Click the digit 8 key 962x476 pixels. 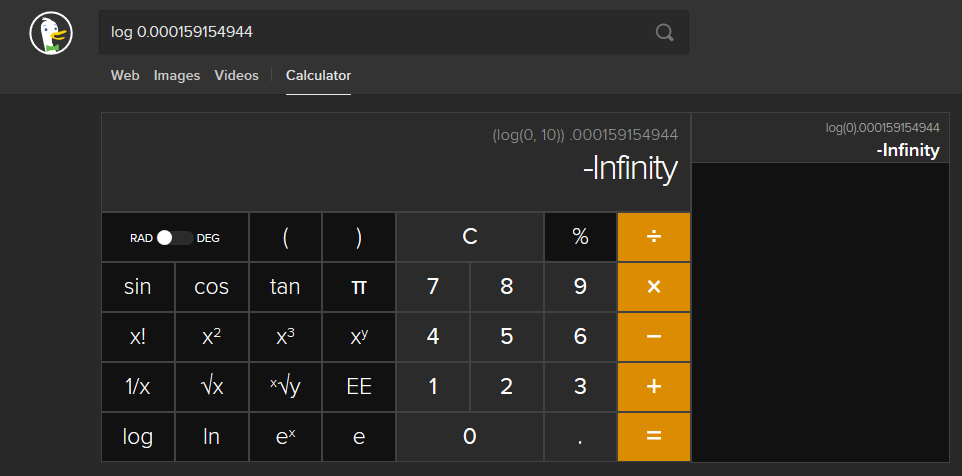[507, 287]
